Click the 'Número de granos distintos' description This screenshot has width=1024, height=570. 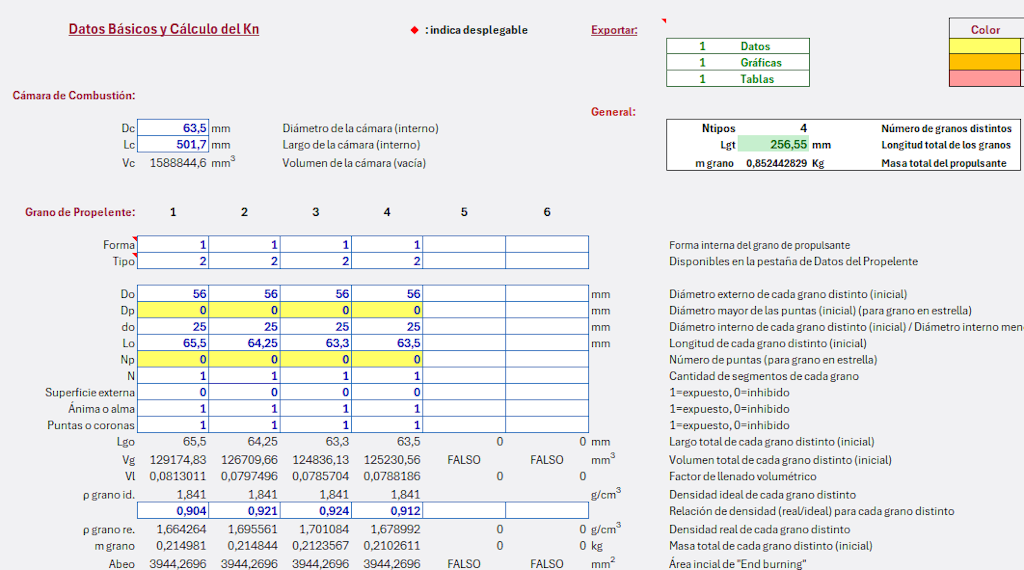(x=946, y=129)
